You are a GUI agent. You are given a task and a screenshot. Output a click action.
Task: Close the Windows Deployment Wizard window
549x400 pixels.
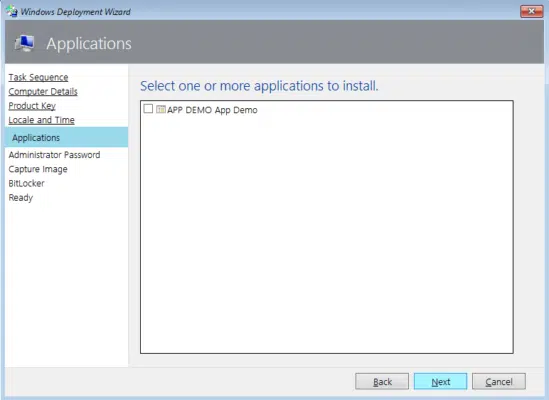click(531, 11)
